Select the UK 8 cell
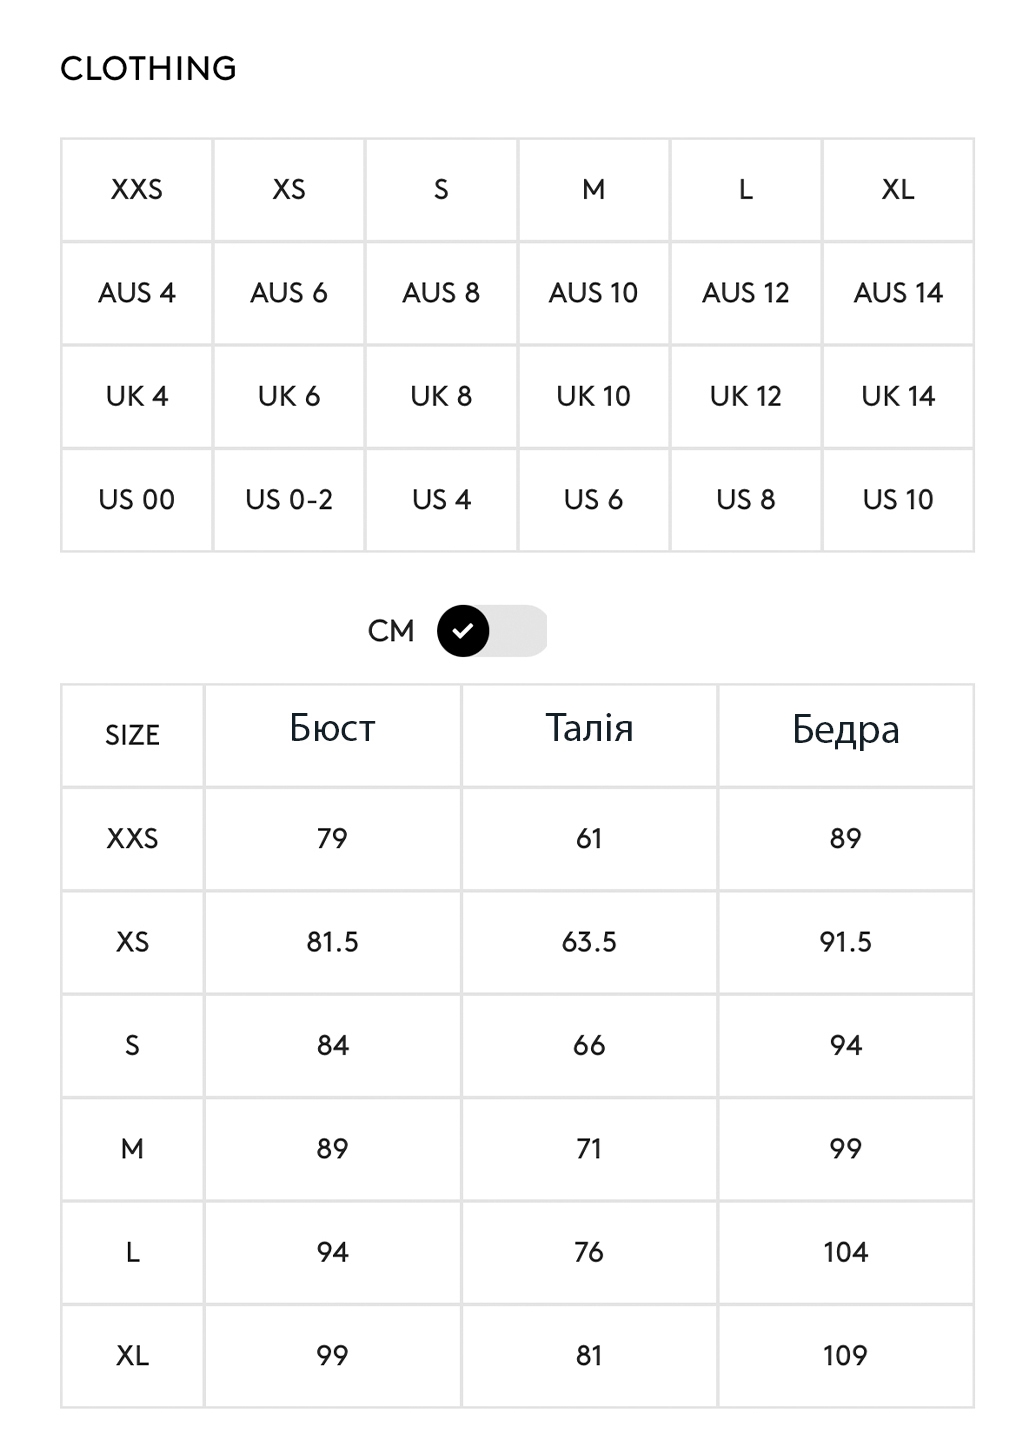The image size is (1035, 1440). coord(441,397)
